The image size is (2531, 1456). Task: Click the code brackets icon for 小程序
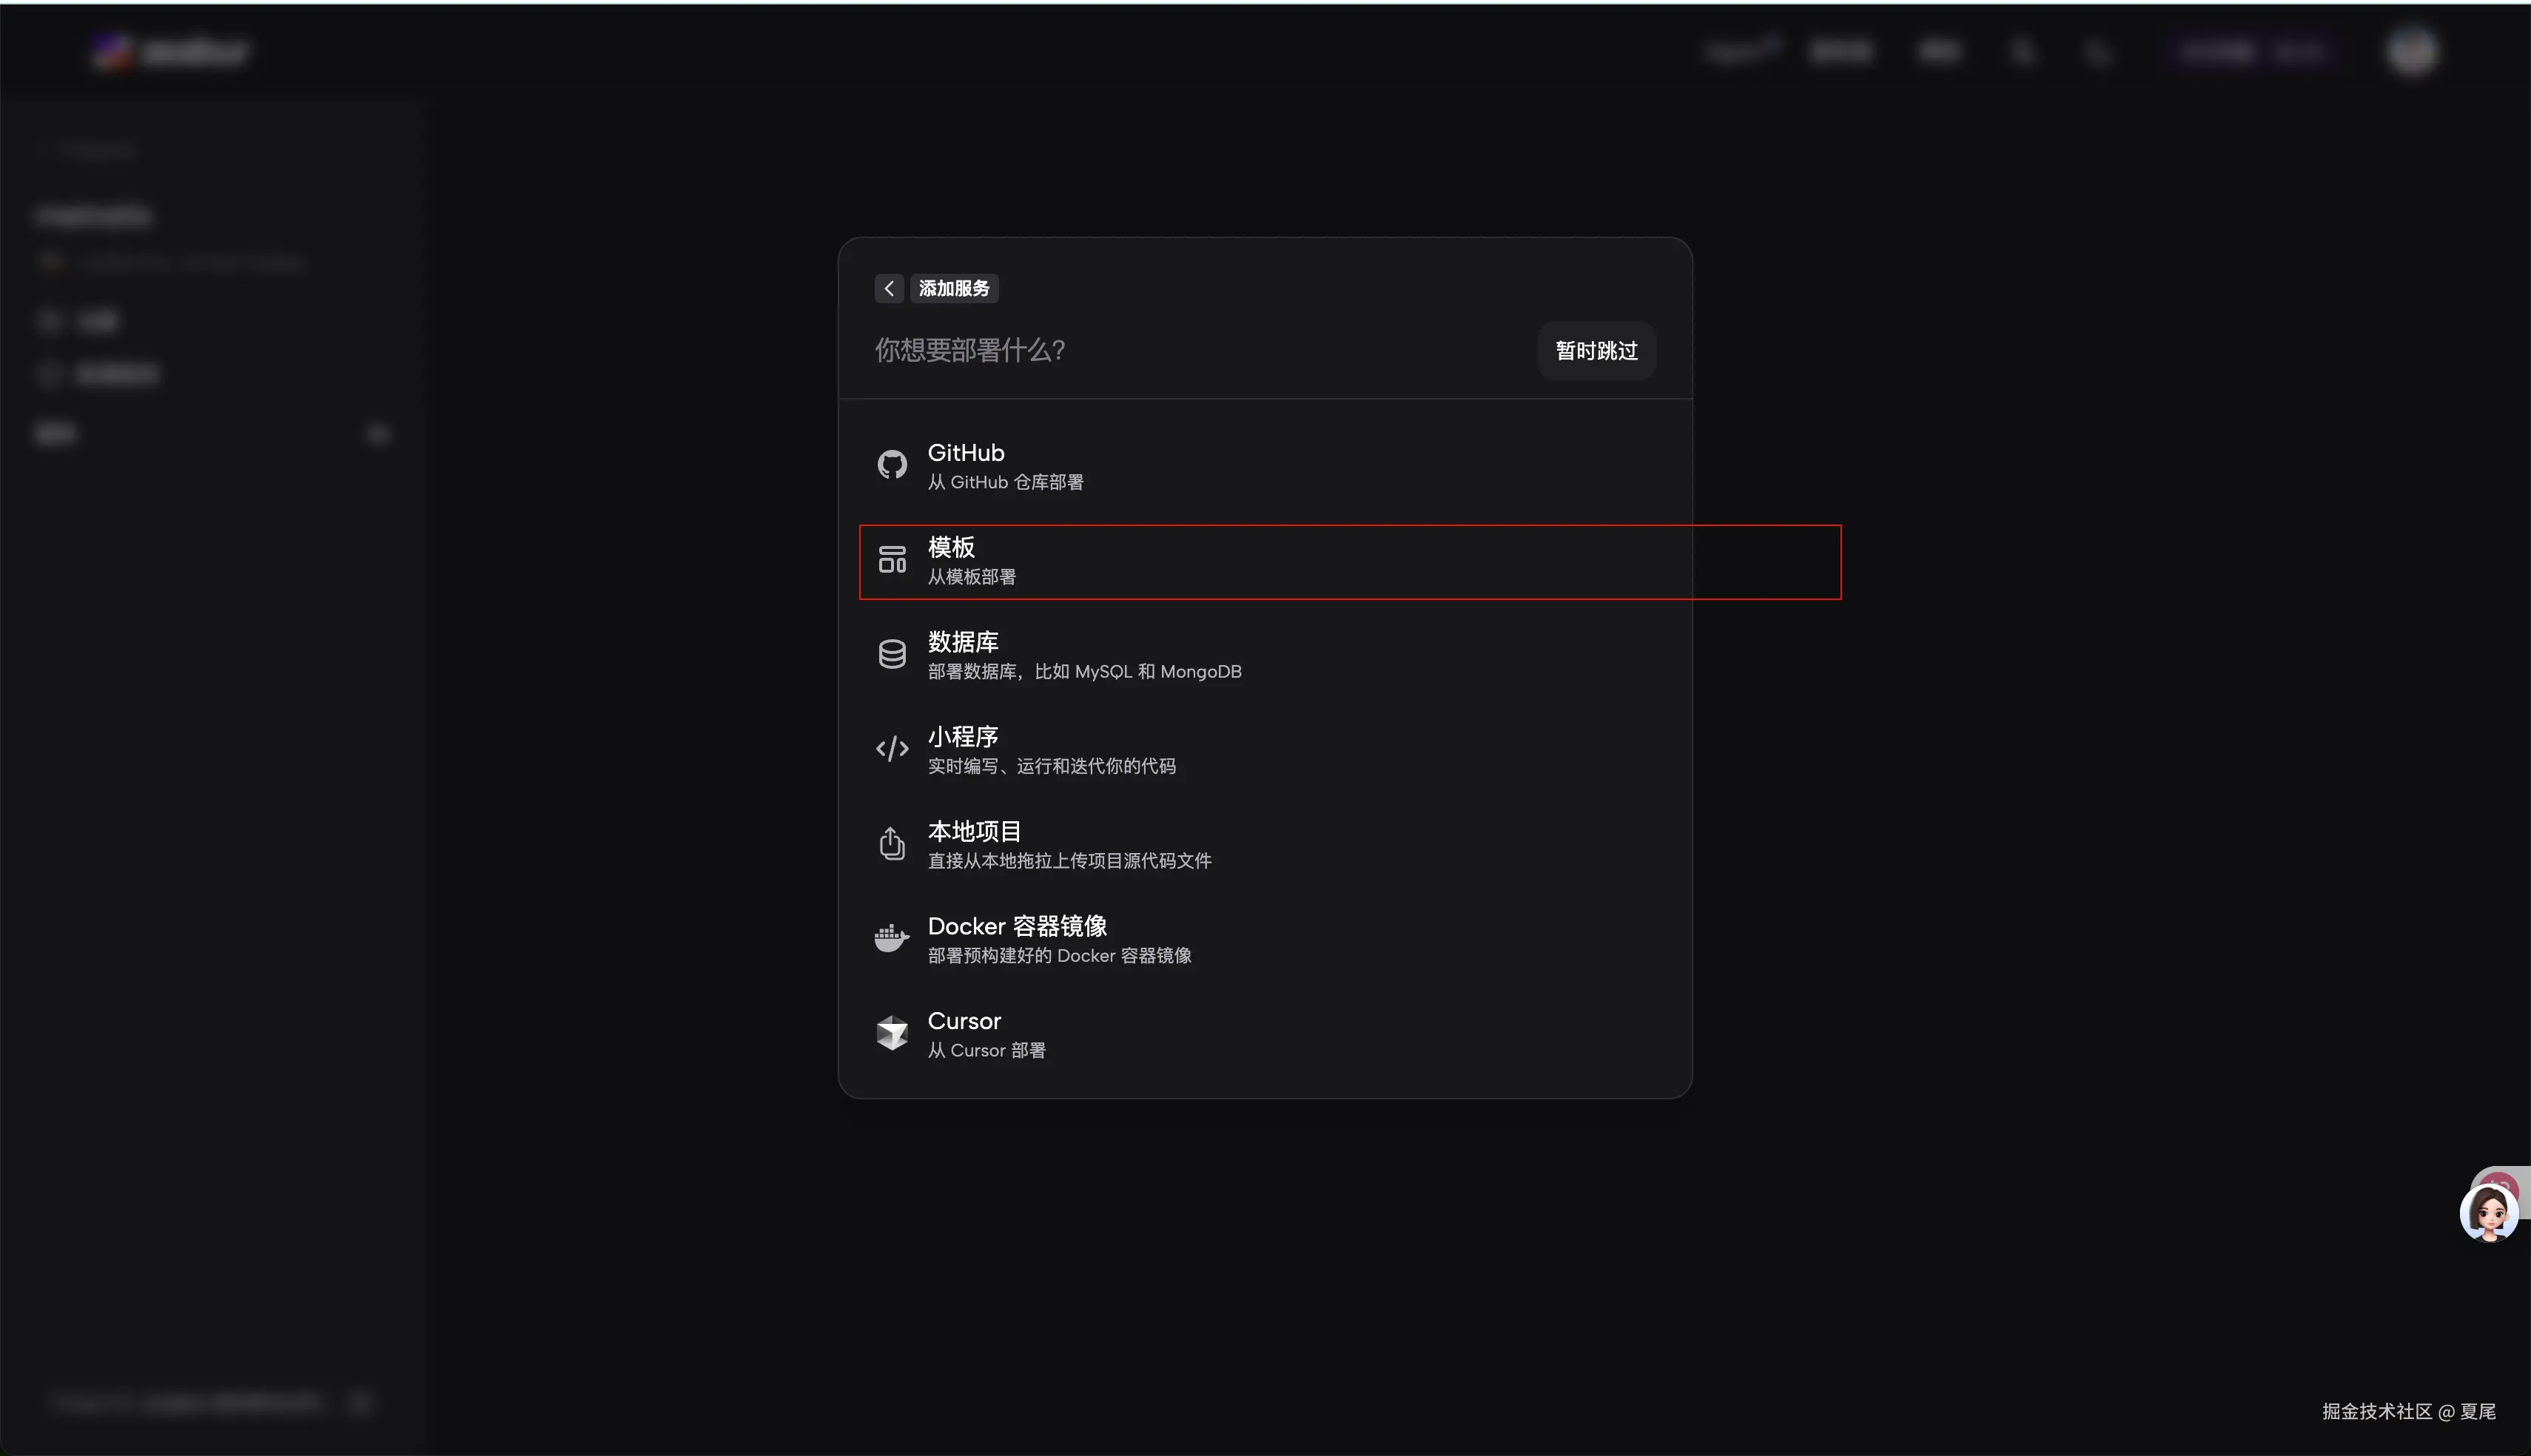point(892,749)
